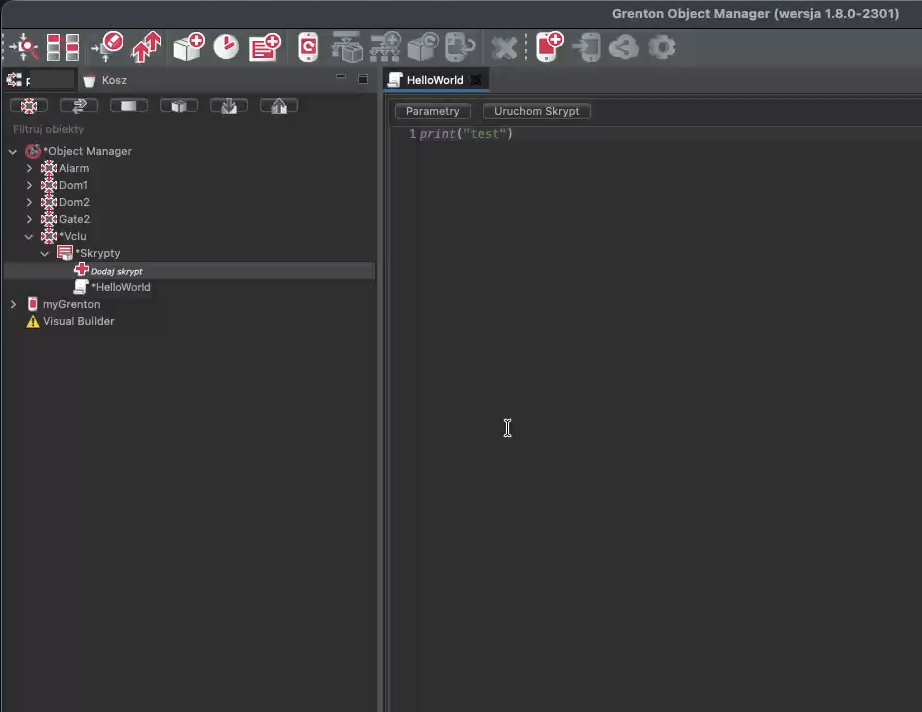The image size is (922, 712).
Task: Click the grayed box refresh toolbar icon
Action: pyautogui.click(x=423, y=47)
